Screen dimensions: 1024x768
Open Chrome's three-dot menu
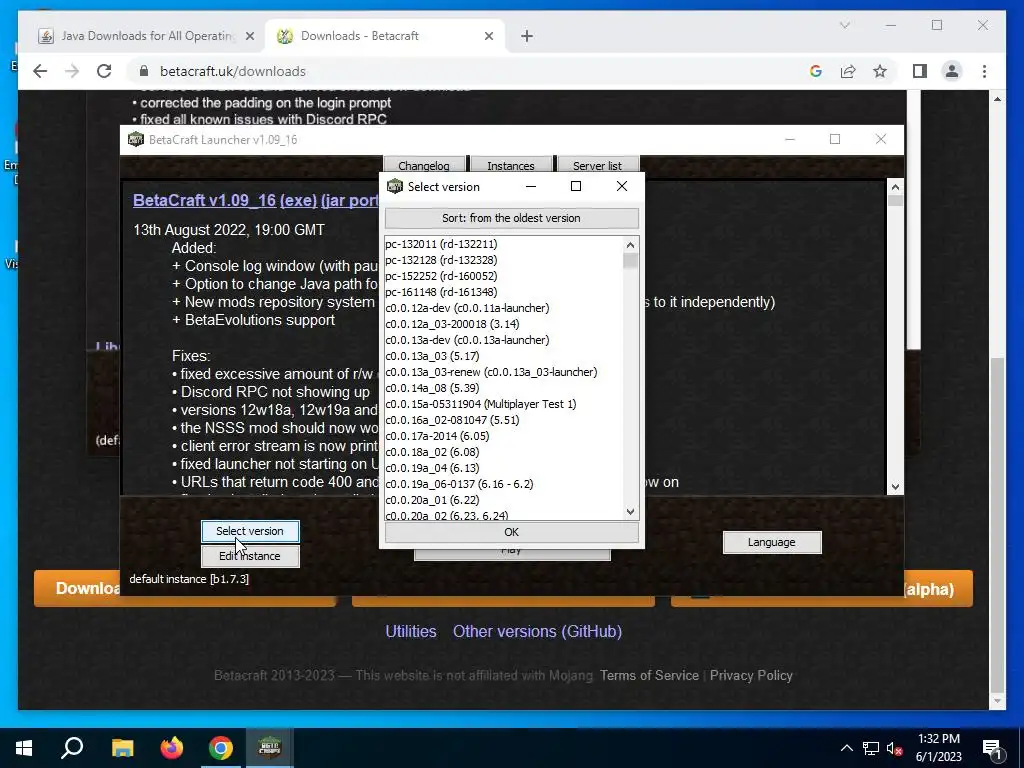[x=984, y=71]
